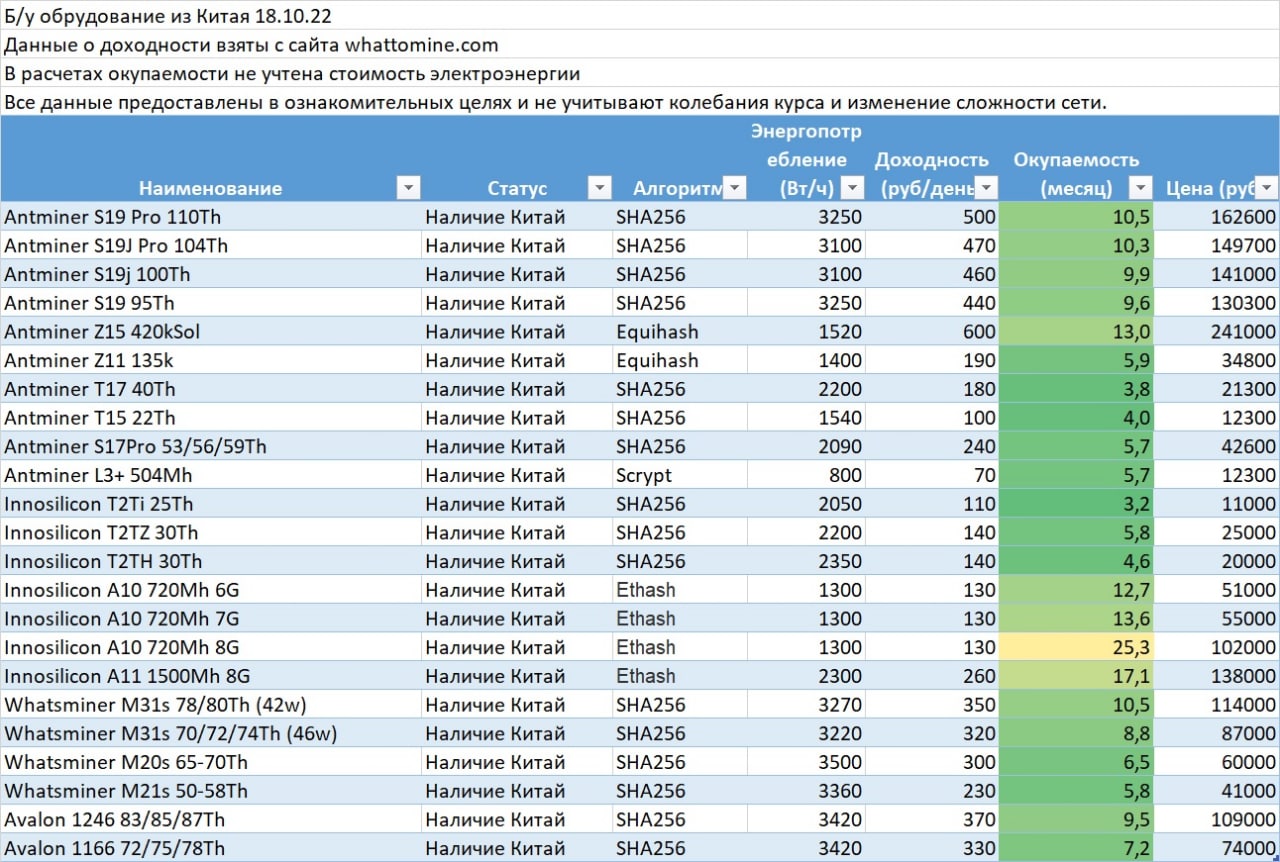Viewport: 1280px width, 862px height.
Task: Open the Алгоритм column filter dropdown
Action: click(x=734, y=188)
